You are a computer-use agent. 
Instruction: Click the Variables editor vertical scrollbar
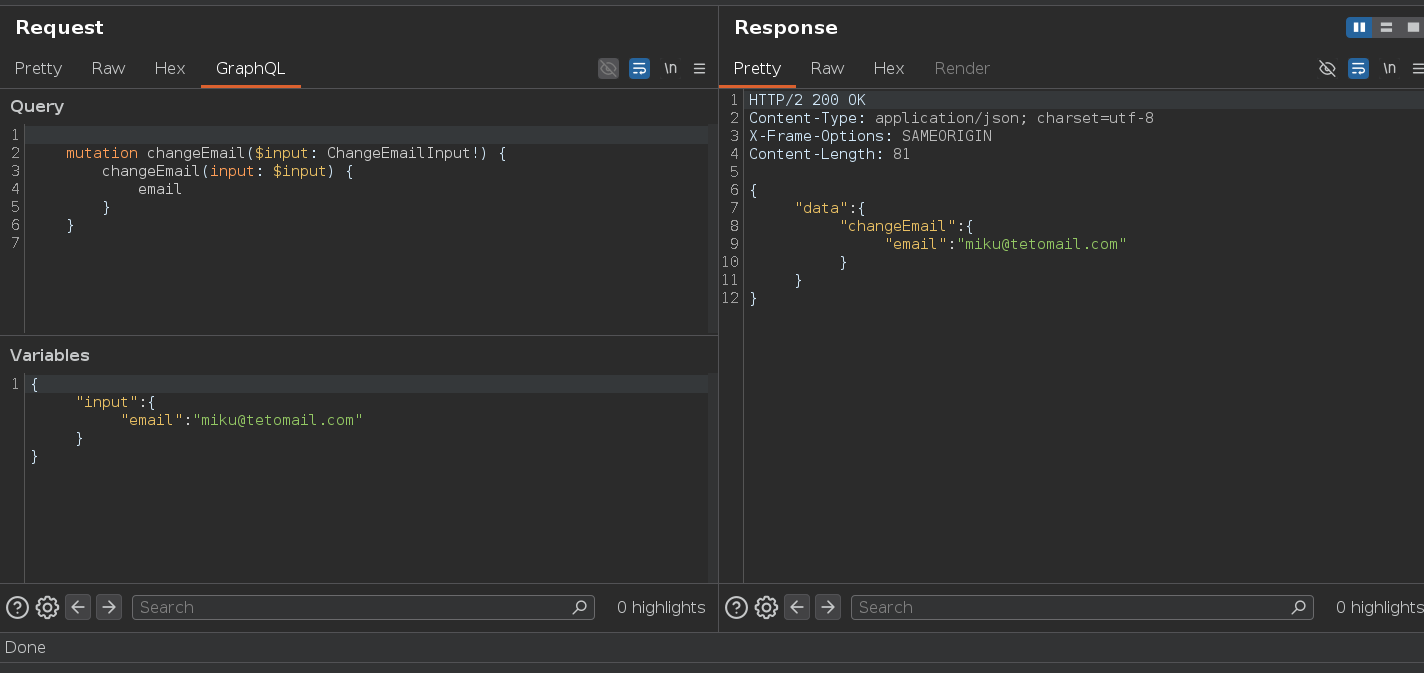tap(713, 478)
